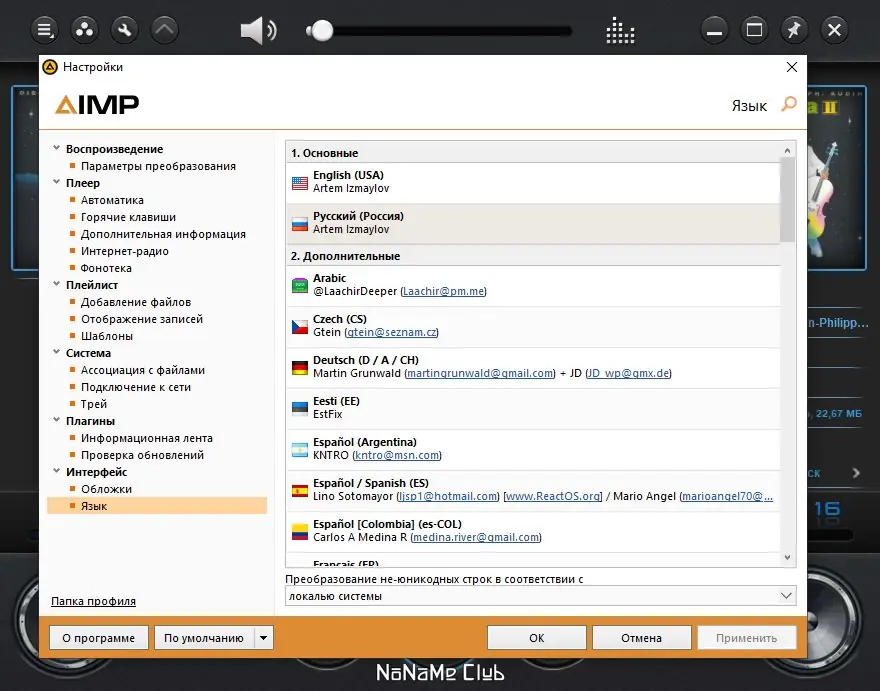
Task: Collapse the Система tree section
Action: tap(56, 352)
